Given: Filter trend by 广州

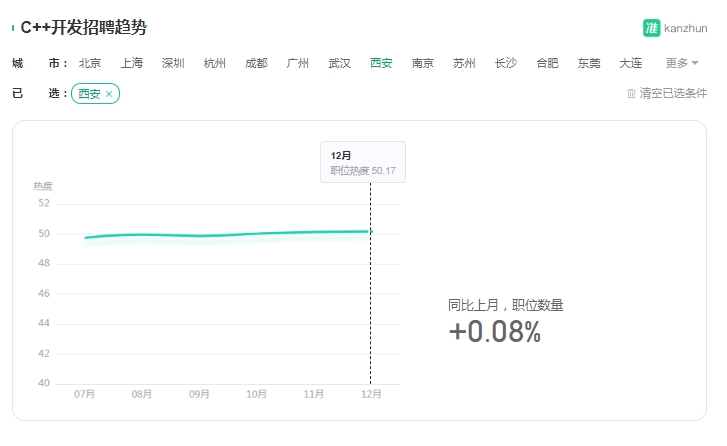Looking at the screenshot, I should (298, 63).
